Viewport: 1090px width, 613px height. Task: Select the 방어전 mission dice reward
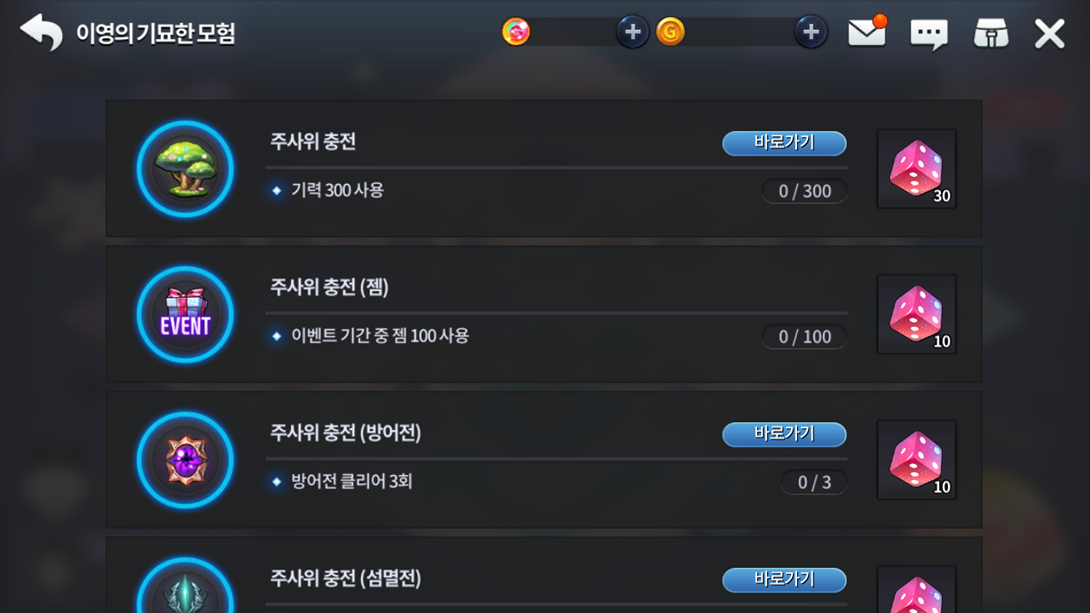pos(916,460)
